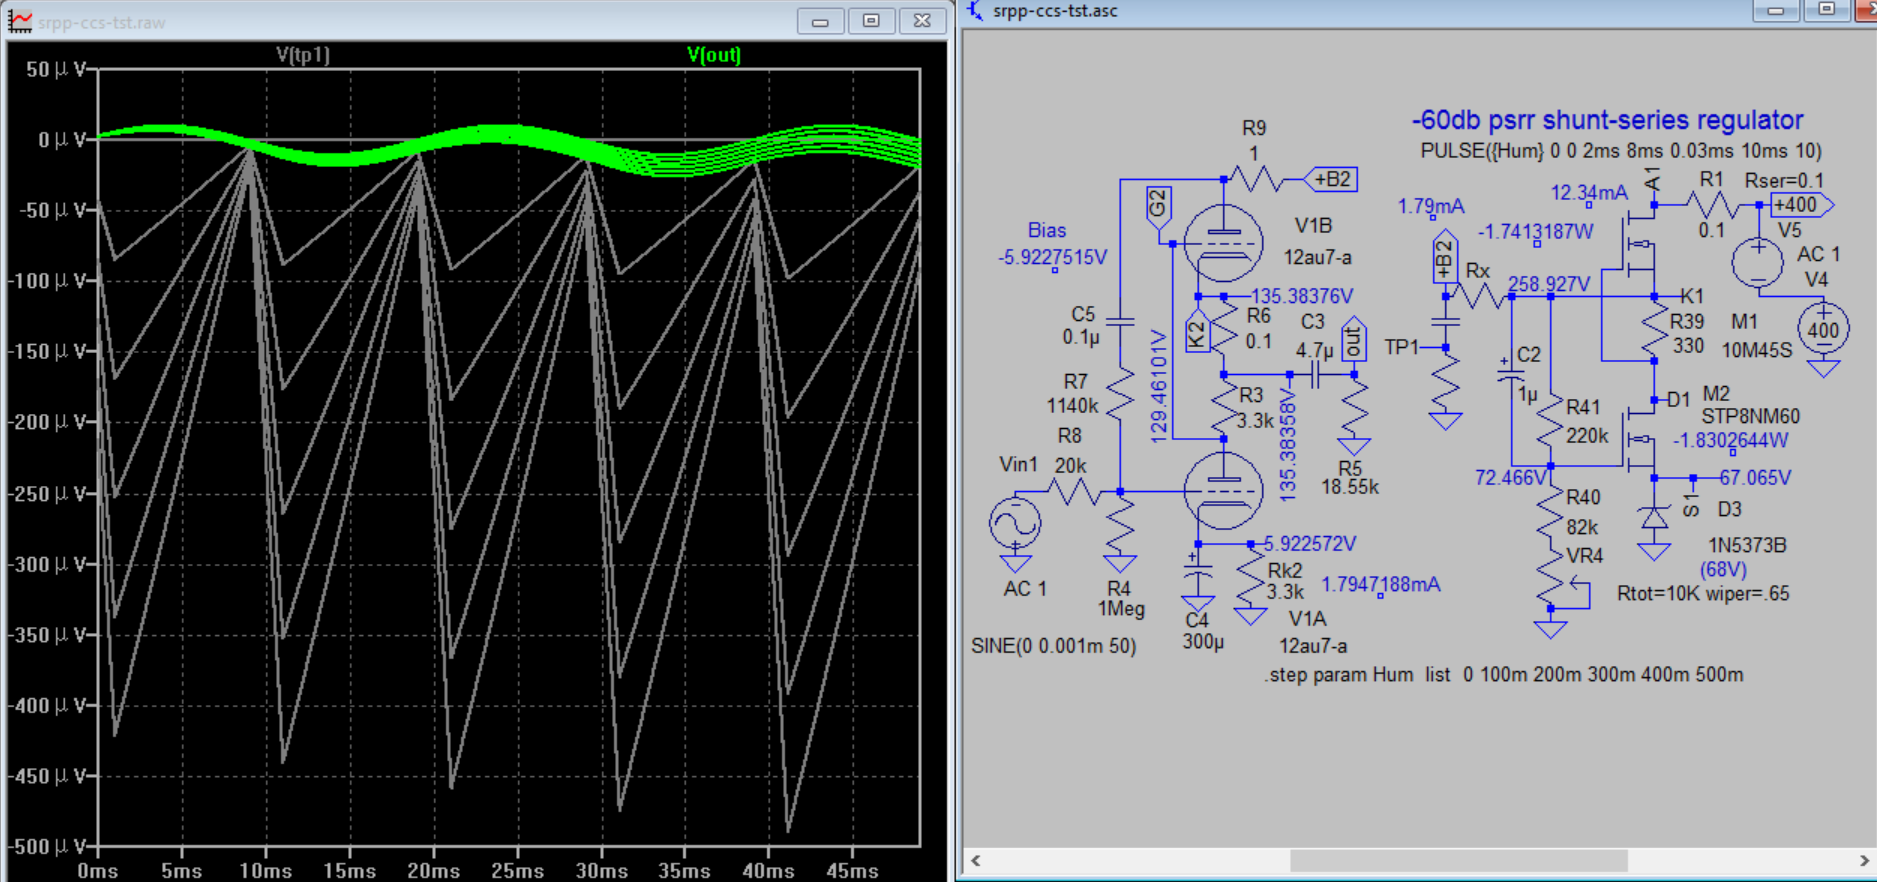Click the 25ms time axis label
1877x882 pixels.
[x=517, y=871]
